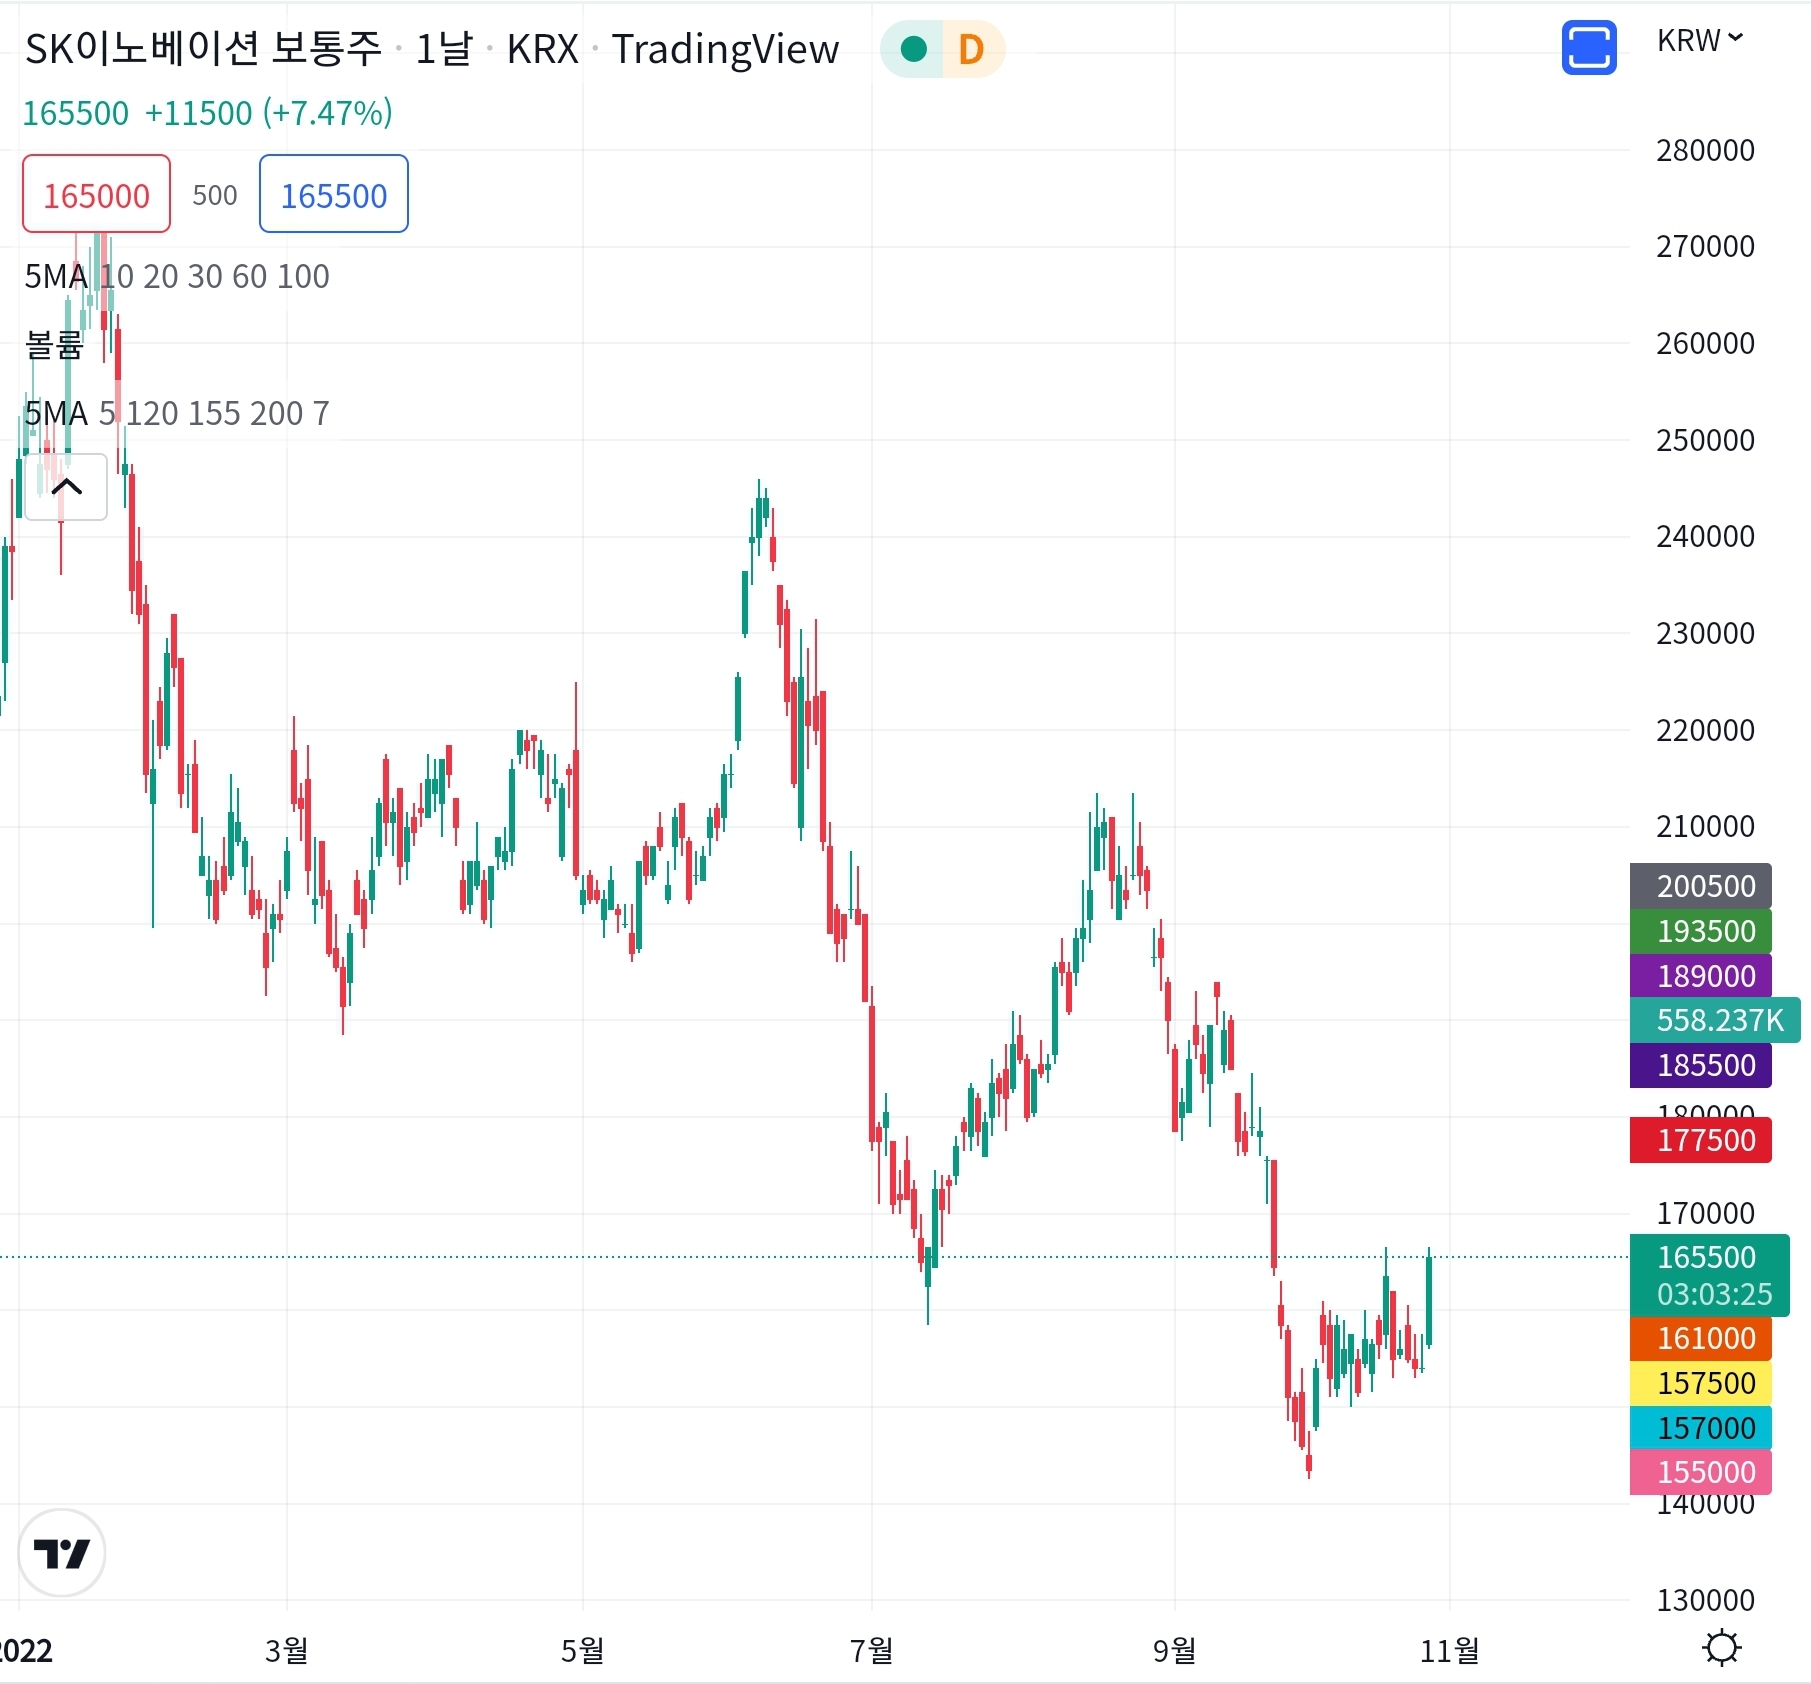Select the 5MA 5 120 155 200 7 indicator

coord(177,413)
